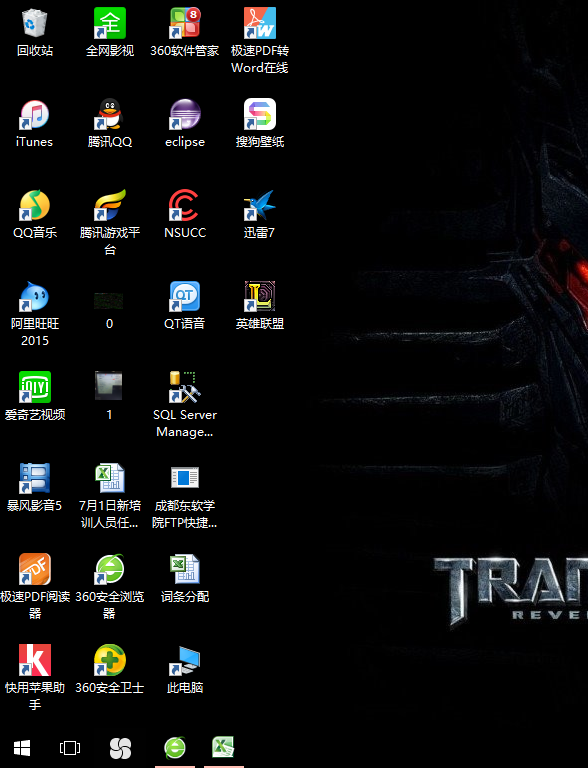
Task: Open the 腾讯QQ penguin icon
Action: [x=110, y=114]
